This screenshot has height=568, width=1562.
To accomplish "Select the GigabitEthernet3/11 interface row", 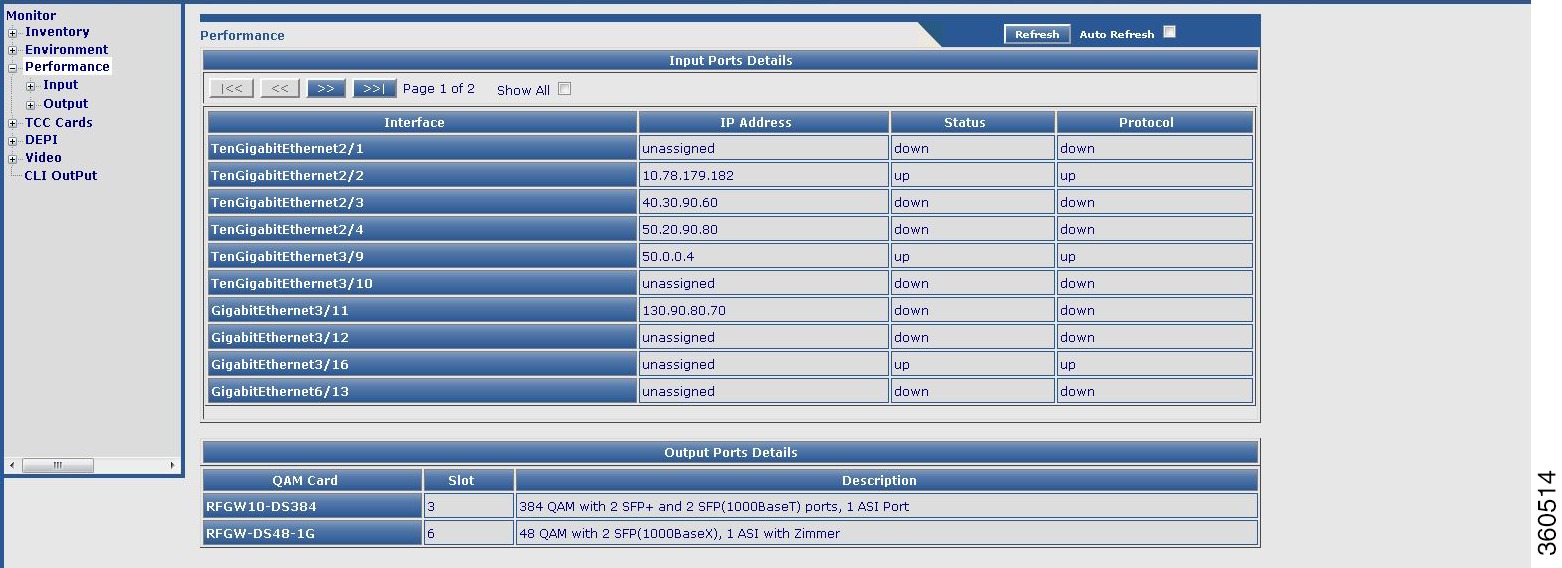I will click(x=730, y=310).
